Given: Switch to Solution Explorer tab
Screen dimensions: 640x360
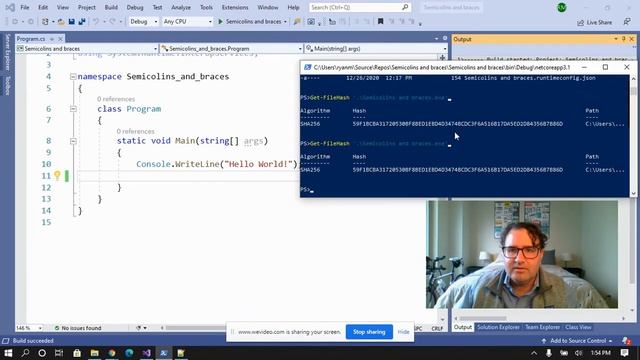Looking at the screenshot, I should tap(498, 327).
